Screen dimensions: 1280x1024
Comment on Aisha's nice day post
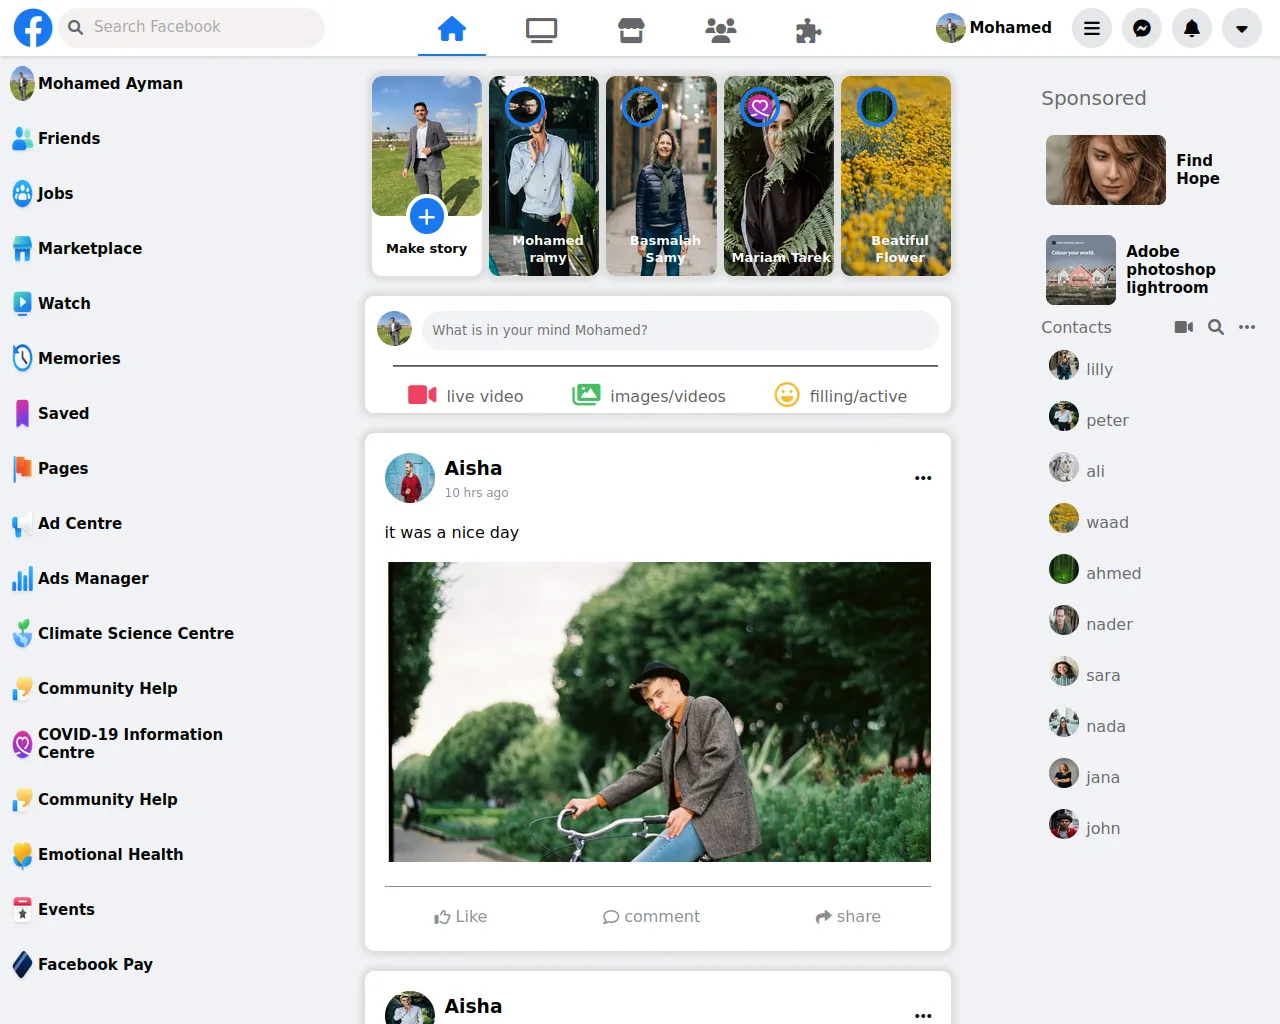coord(652,917)
